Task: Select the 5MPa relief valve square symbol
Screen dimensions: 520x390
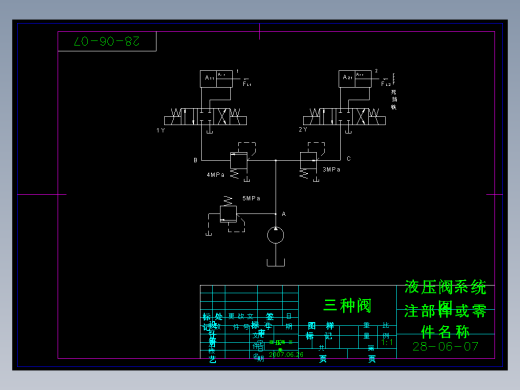Action: tap(228, 214)
